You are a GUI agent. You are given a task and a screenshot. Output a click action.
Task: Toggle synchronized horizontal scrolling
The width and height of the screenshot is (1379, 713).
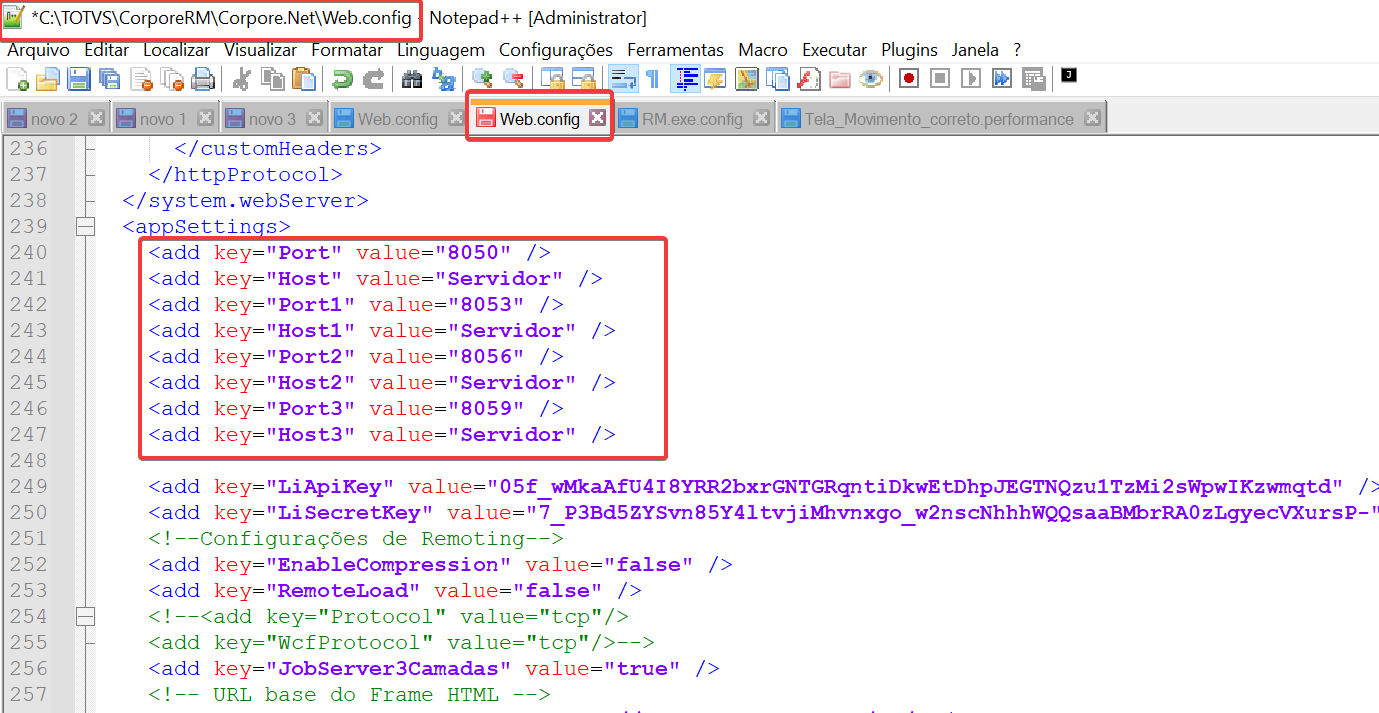pyautogui.click(x=584, y=78)
